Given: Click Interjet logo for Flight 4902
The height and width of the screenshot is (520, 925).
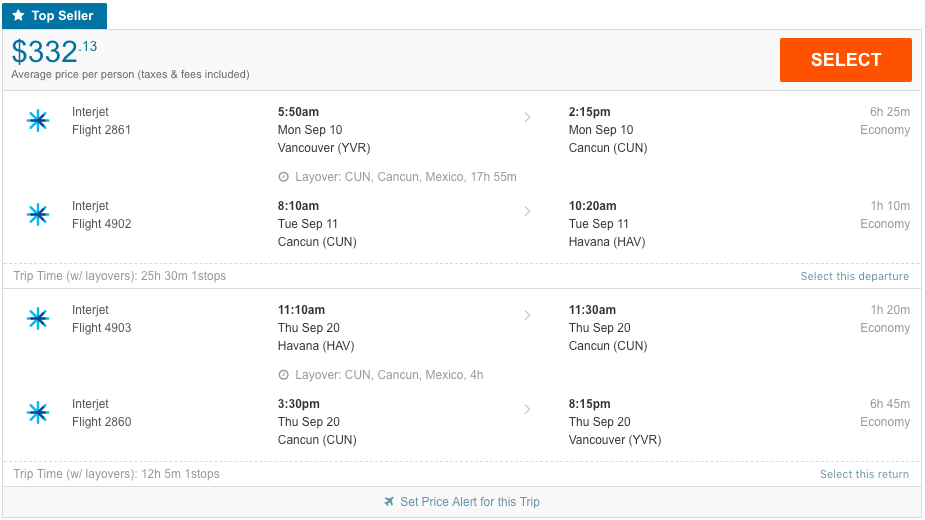Looking at the screenshot, I should pyautogui.click(x=38, y=214).
